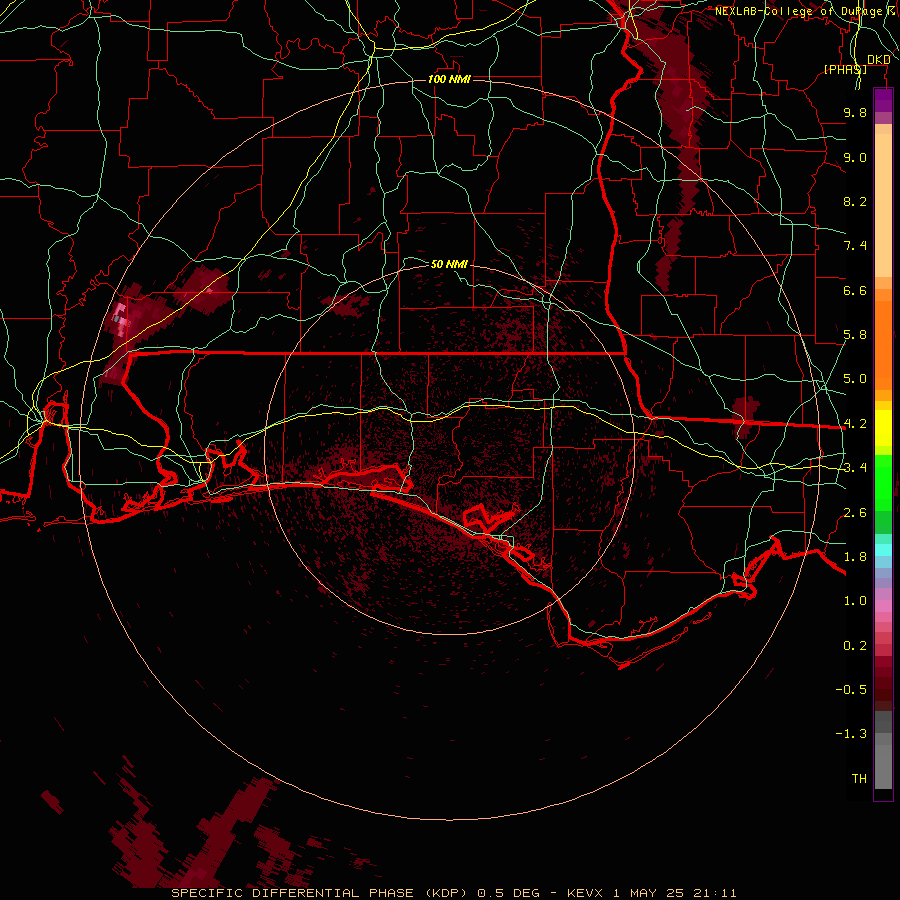This screenshot has height=900, width=900.
Task: Click the 4.2 value on the color scale
Action: pyautogui.click(x=855, y=424)
